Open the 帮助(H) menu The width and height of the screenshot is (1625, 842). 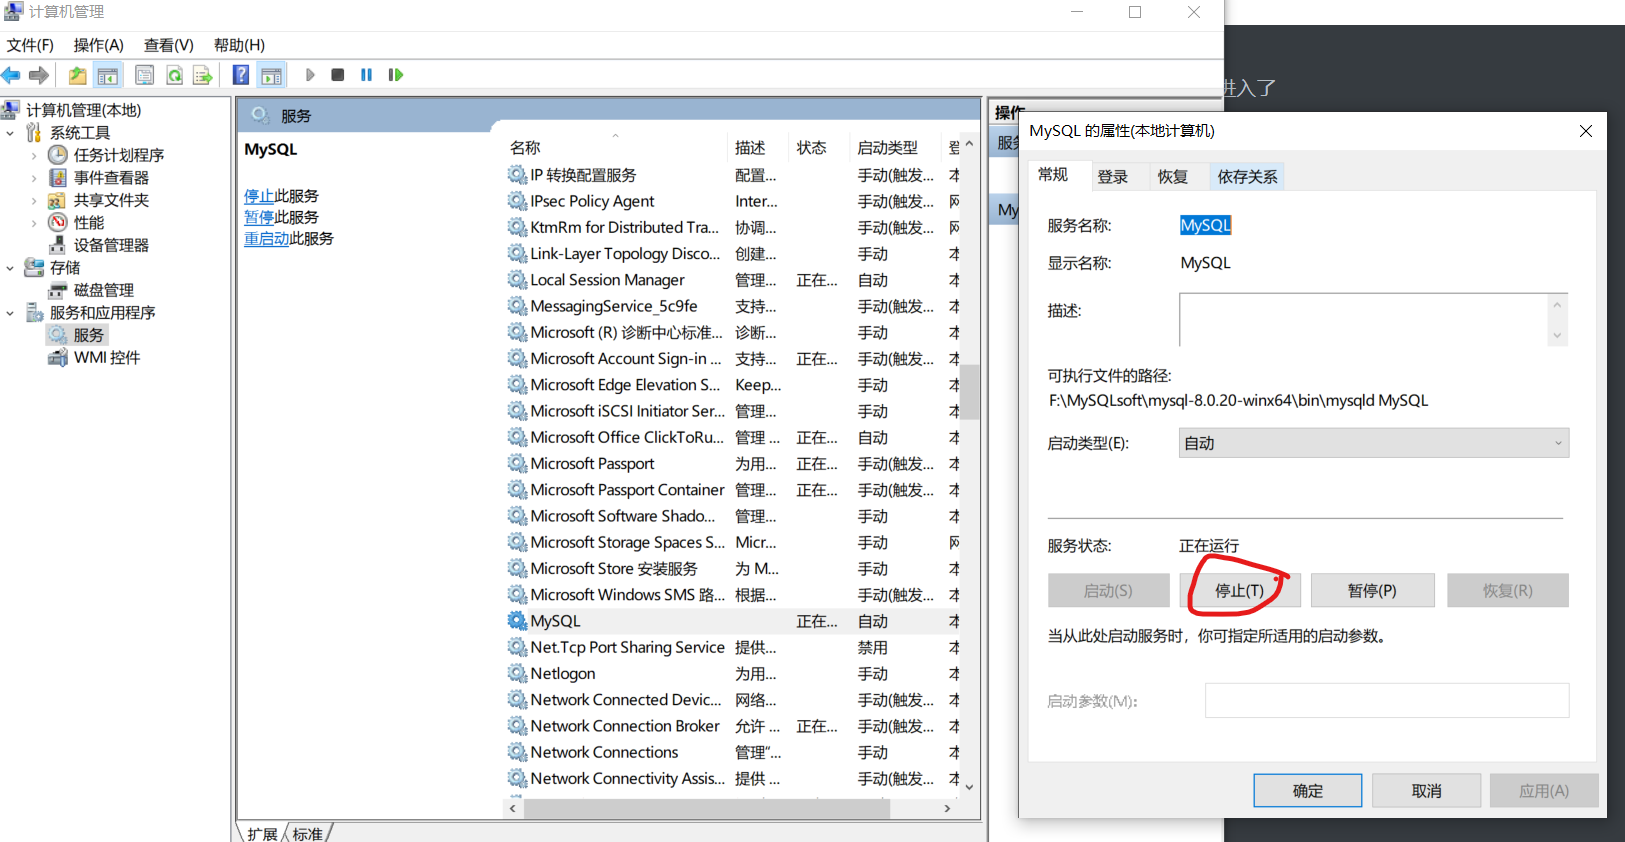[239, 45]
